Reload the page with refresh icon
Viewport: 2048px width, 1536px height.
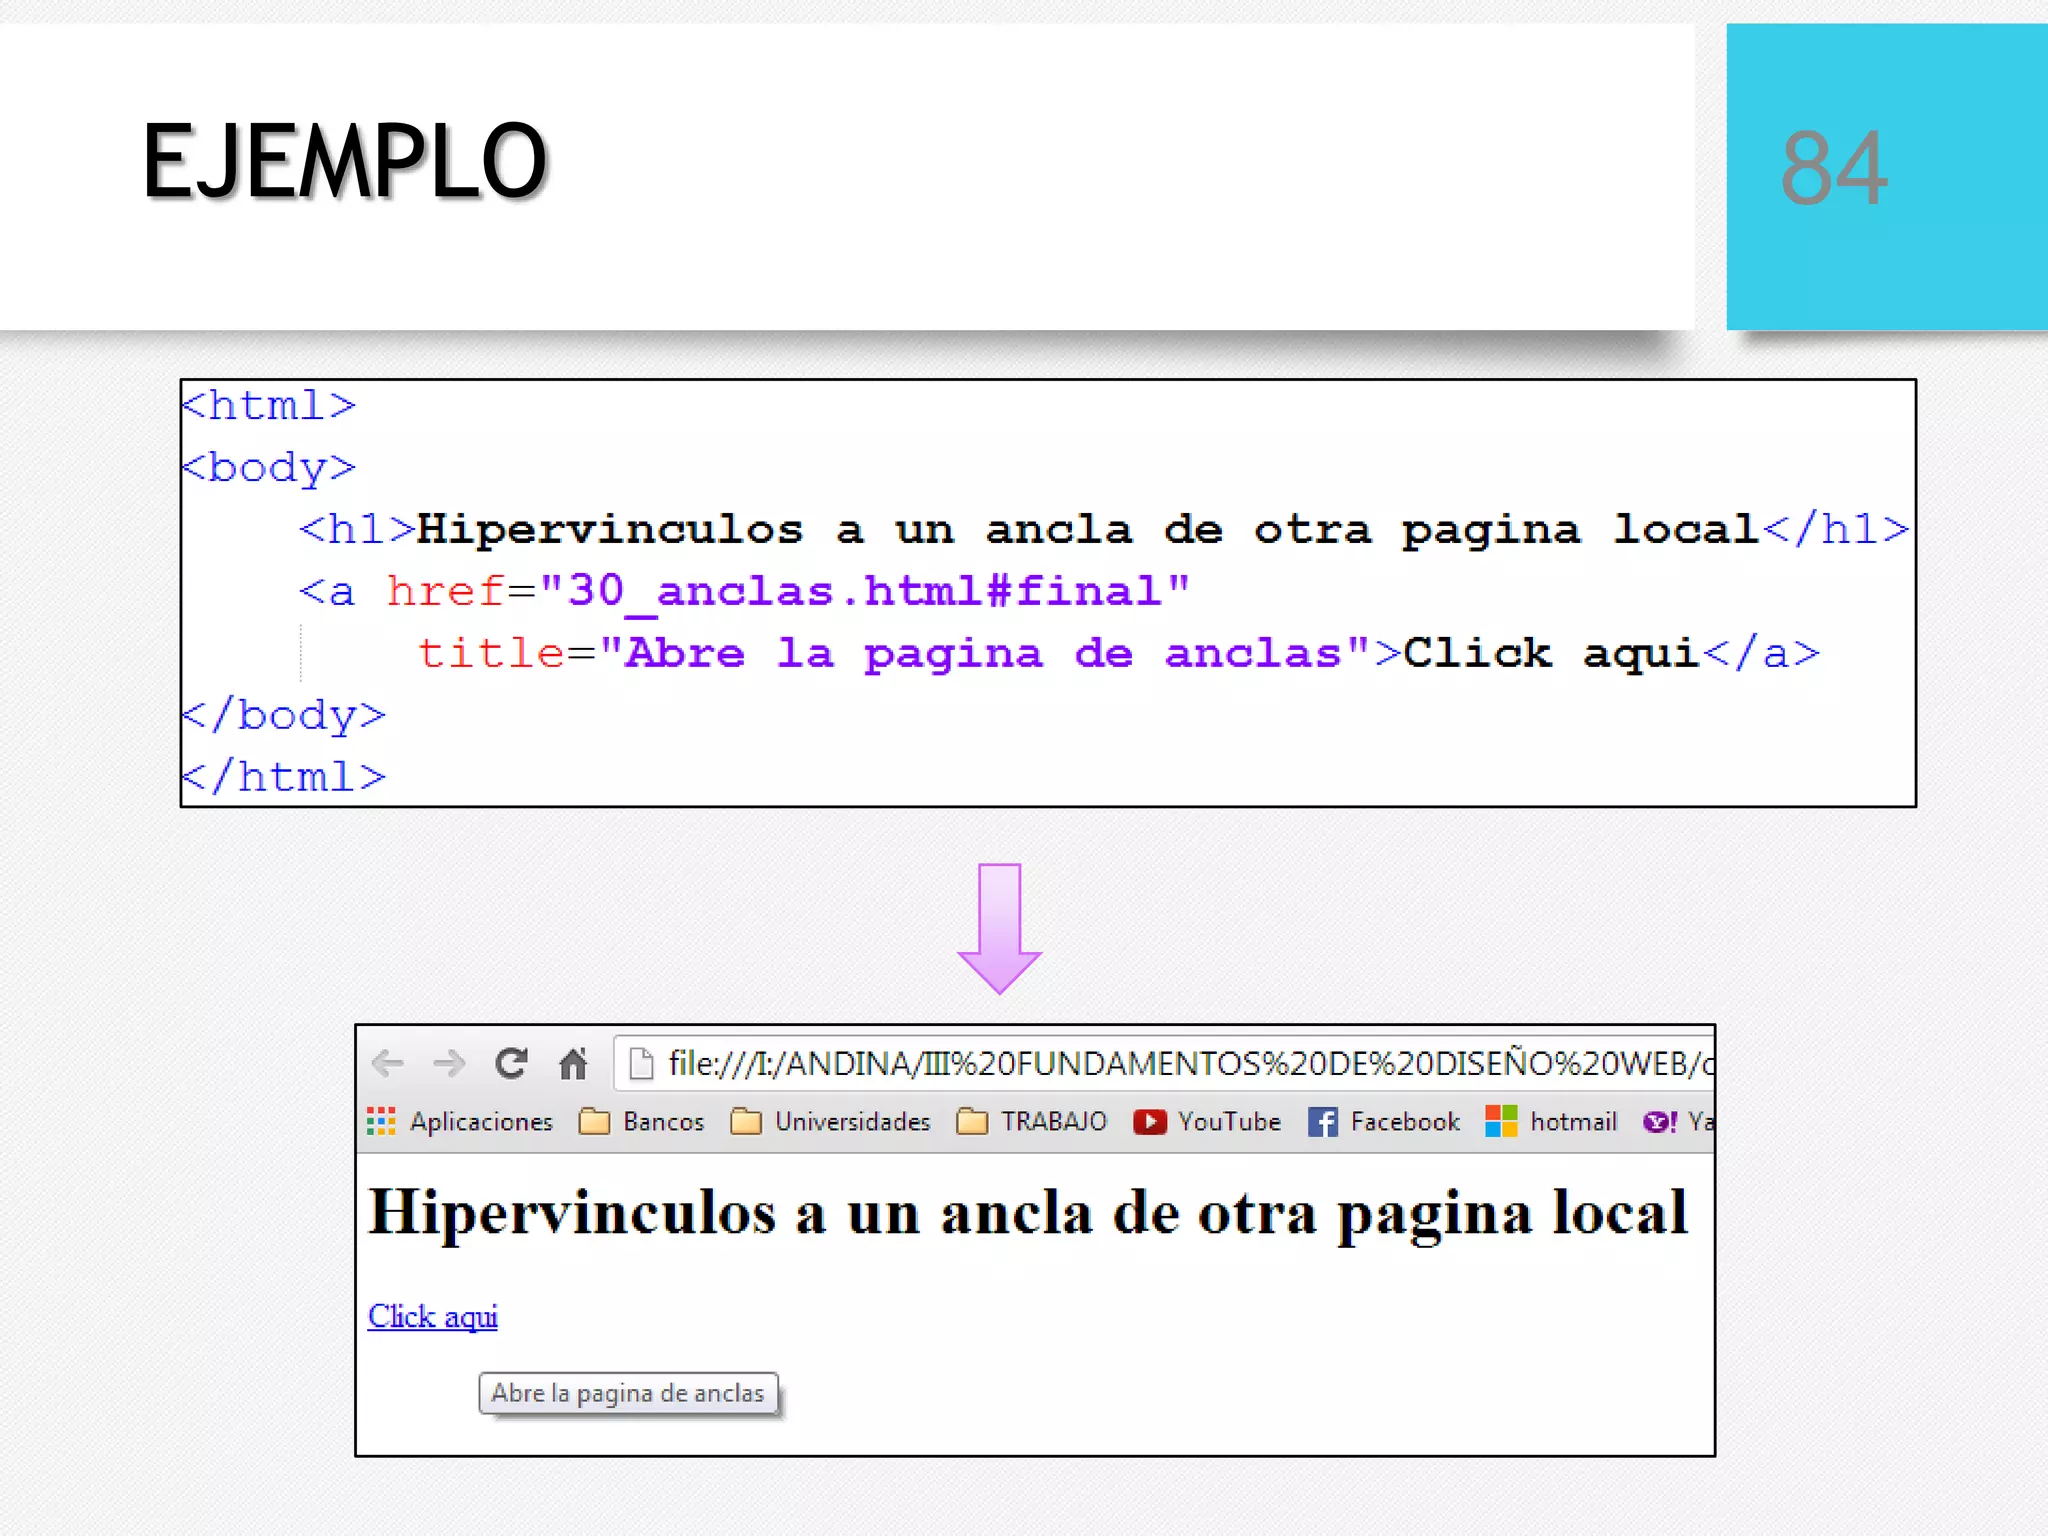[511, 1063]
